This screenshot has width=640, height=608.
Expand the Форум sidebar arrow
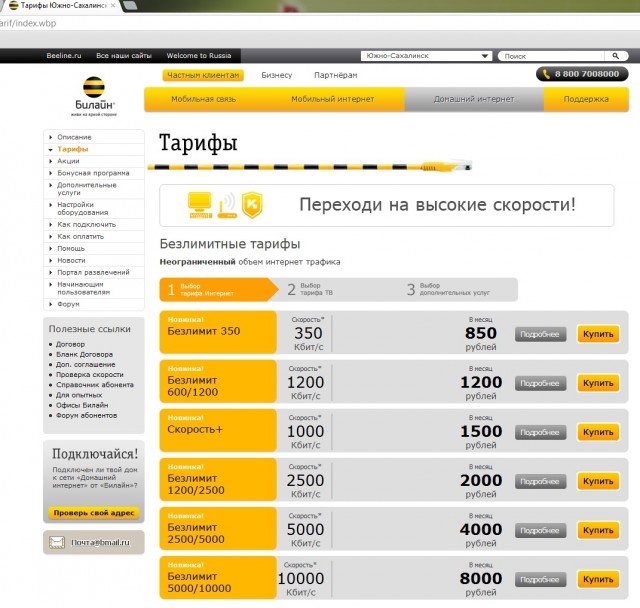[x=50, y=304]
